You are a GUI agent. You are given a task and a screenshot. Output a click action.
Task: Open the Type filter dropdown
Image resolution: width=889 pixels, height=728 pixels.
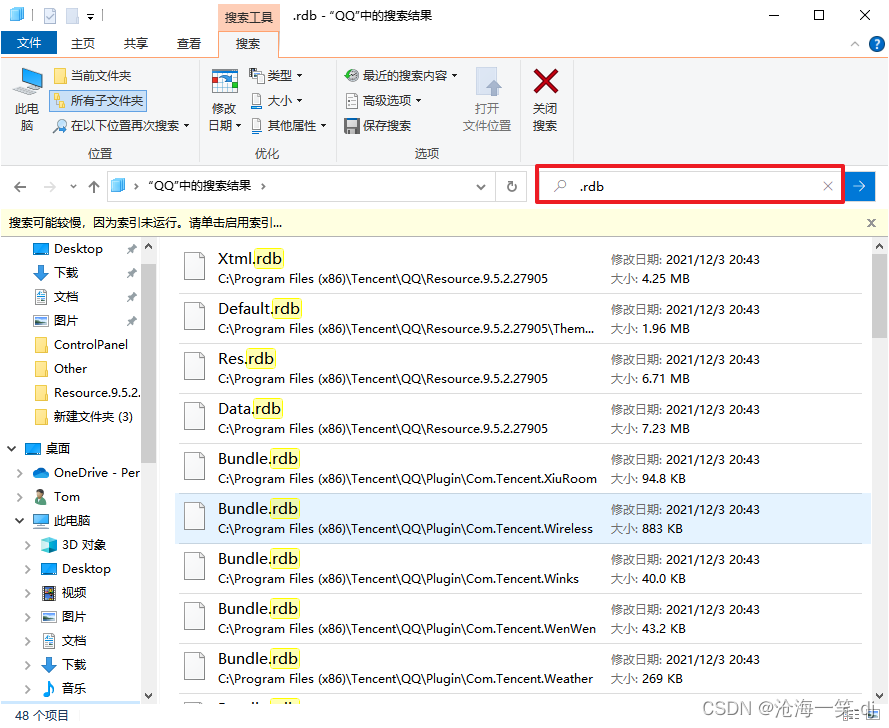pyautogui.click(x=276, y=75)
